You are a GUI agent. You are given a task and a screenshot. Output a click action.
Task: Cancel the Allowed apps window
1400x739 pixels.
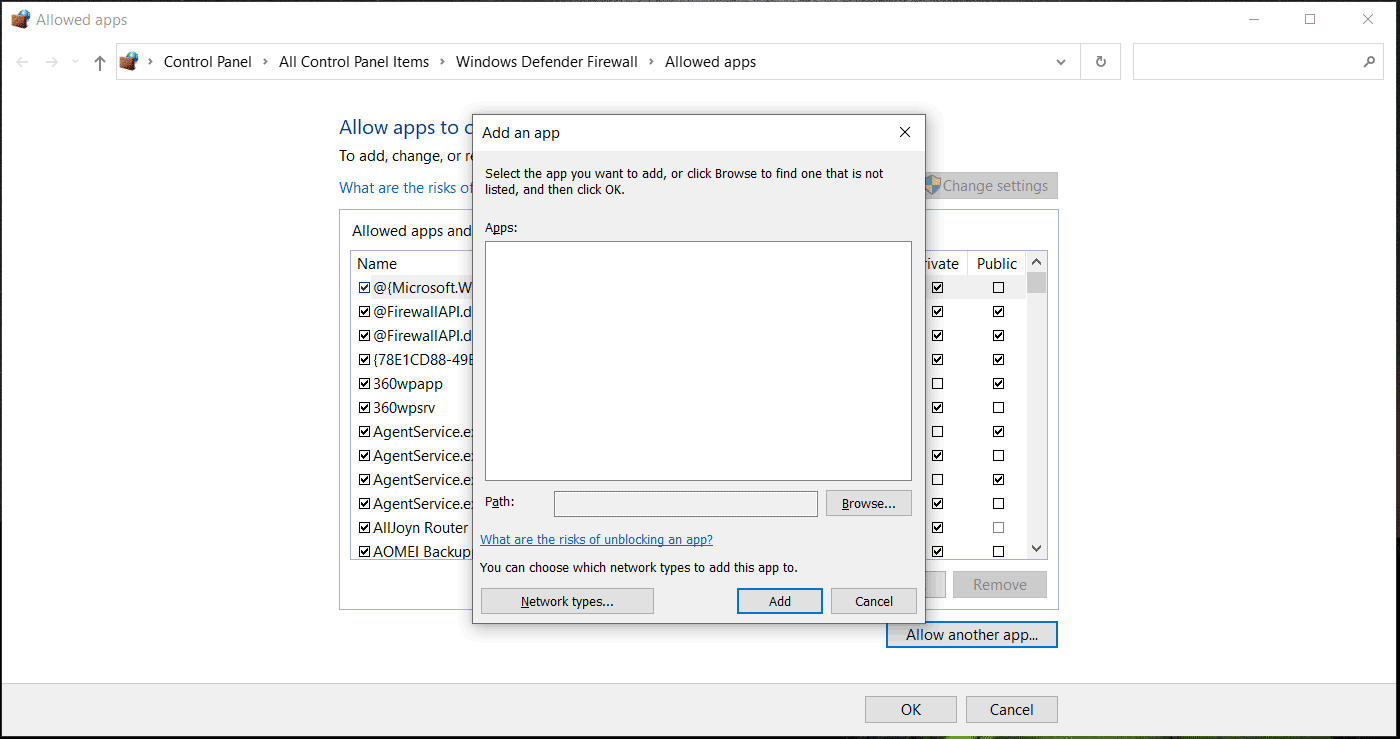coord(1012,710)
